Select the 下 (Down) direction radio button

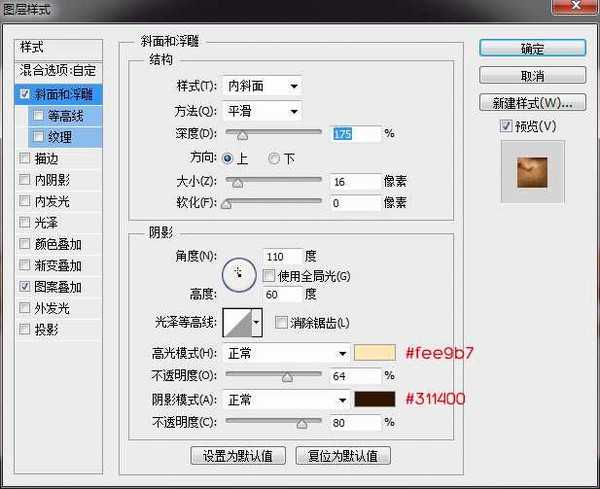point(274,158)
